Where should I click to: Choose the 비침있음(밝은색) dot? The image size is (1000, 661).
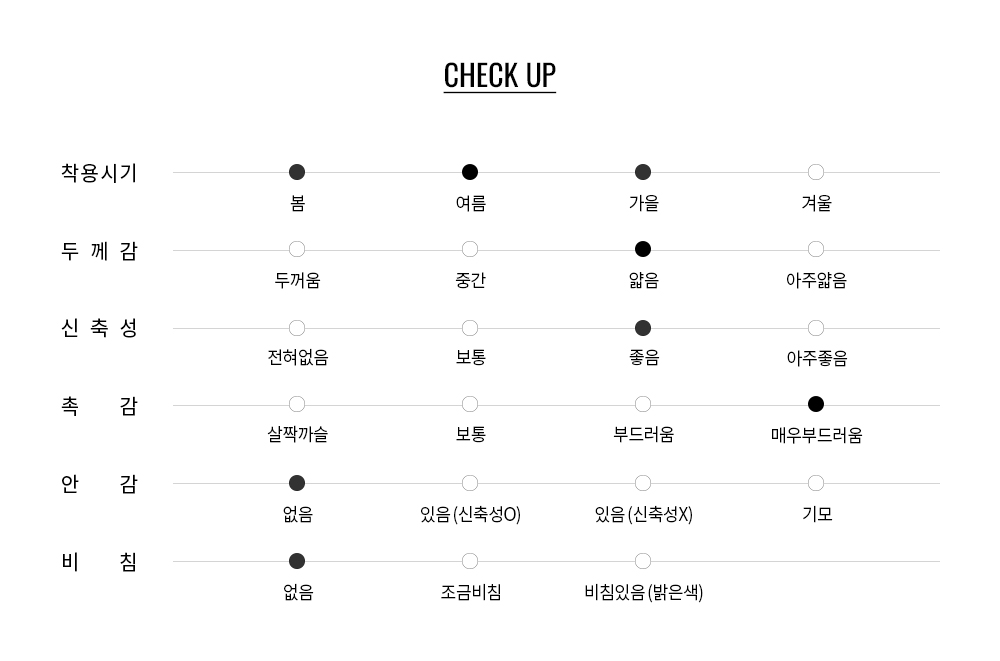coord(643,561)
